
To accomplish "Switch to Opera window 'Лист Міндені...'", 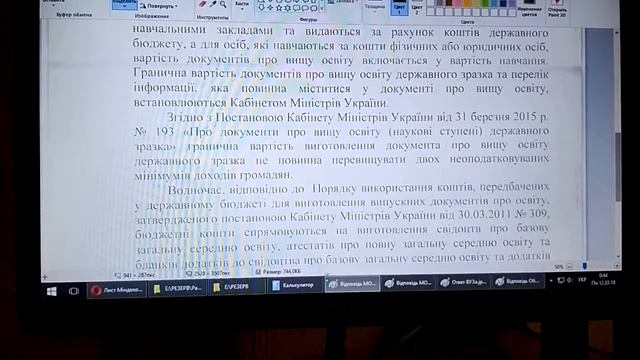I will tap(117, 290).
